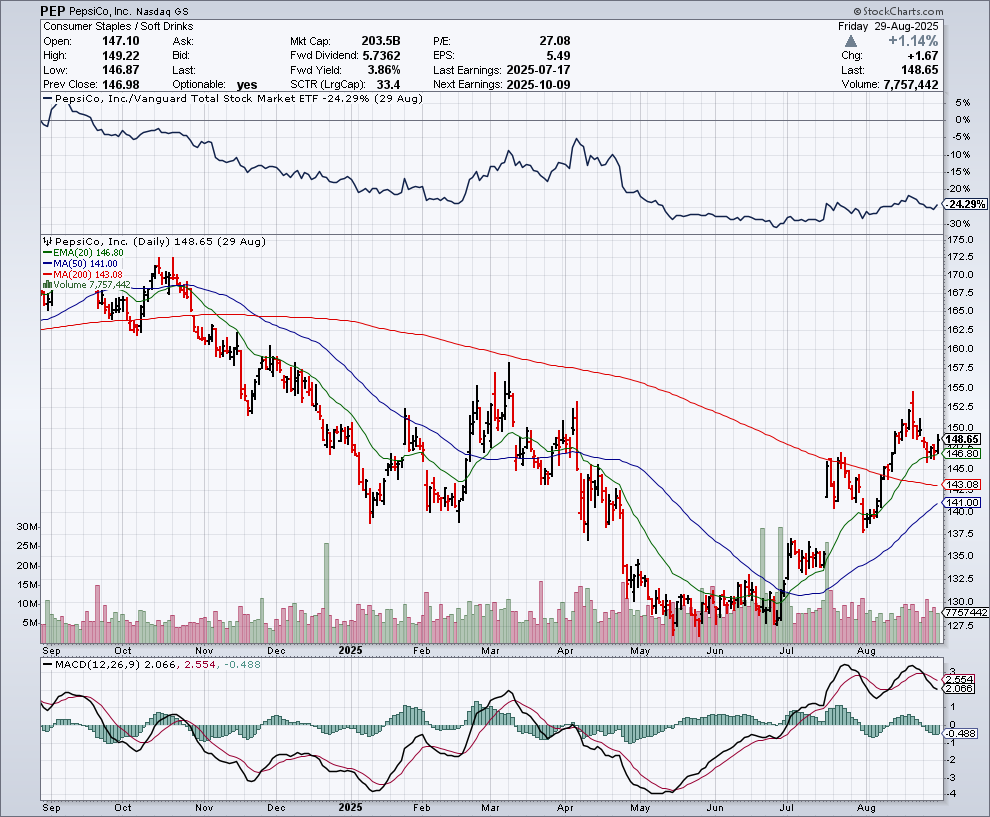Screen dimensions: 990x817
Task: Click the EMA(20) 146.80 legend text
Action: click(88, 253)
